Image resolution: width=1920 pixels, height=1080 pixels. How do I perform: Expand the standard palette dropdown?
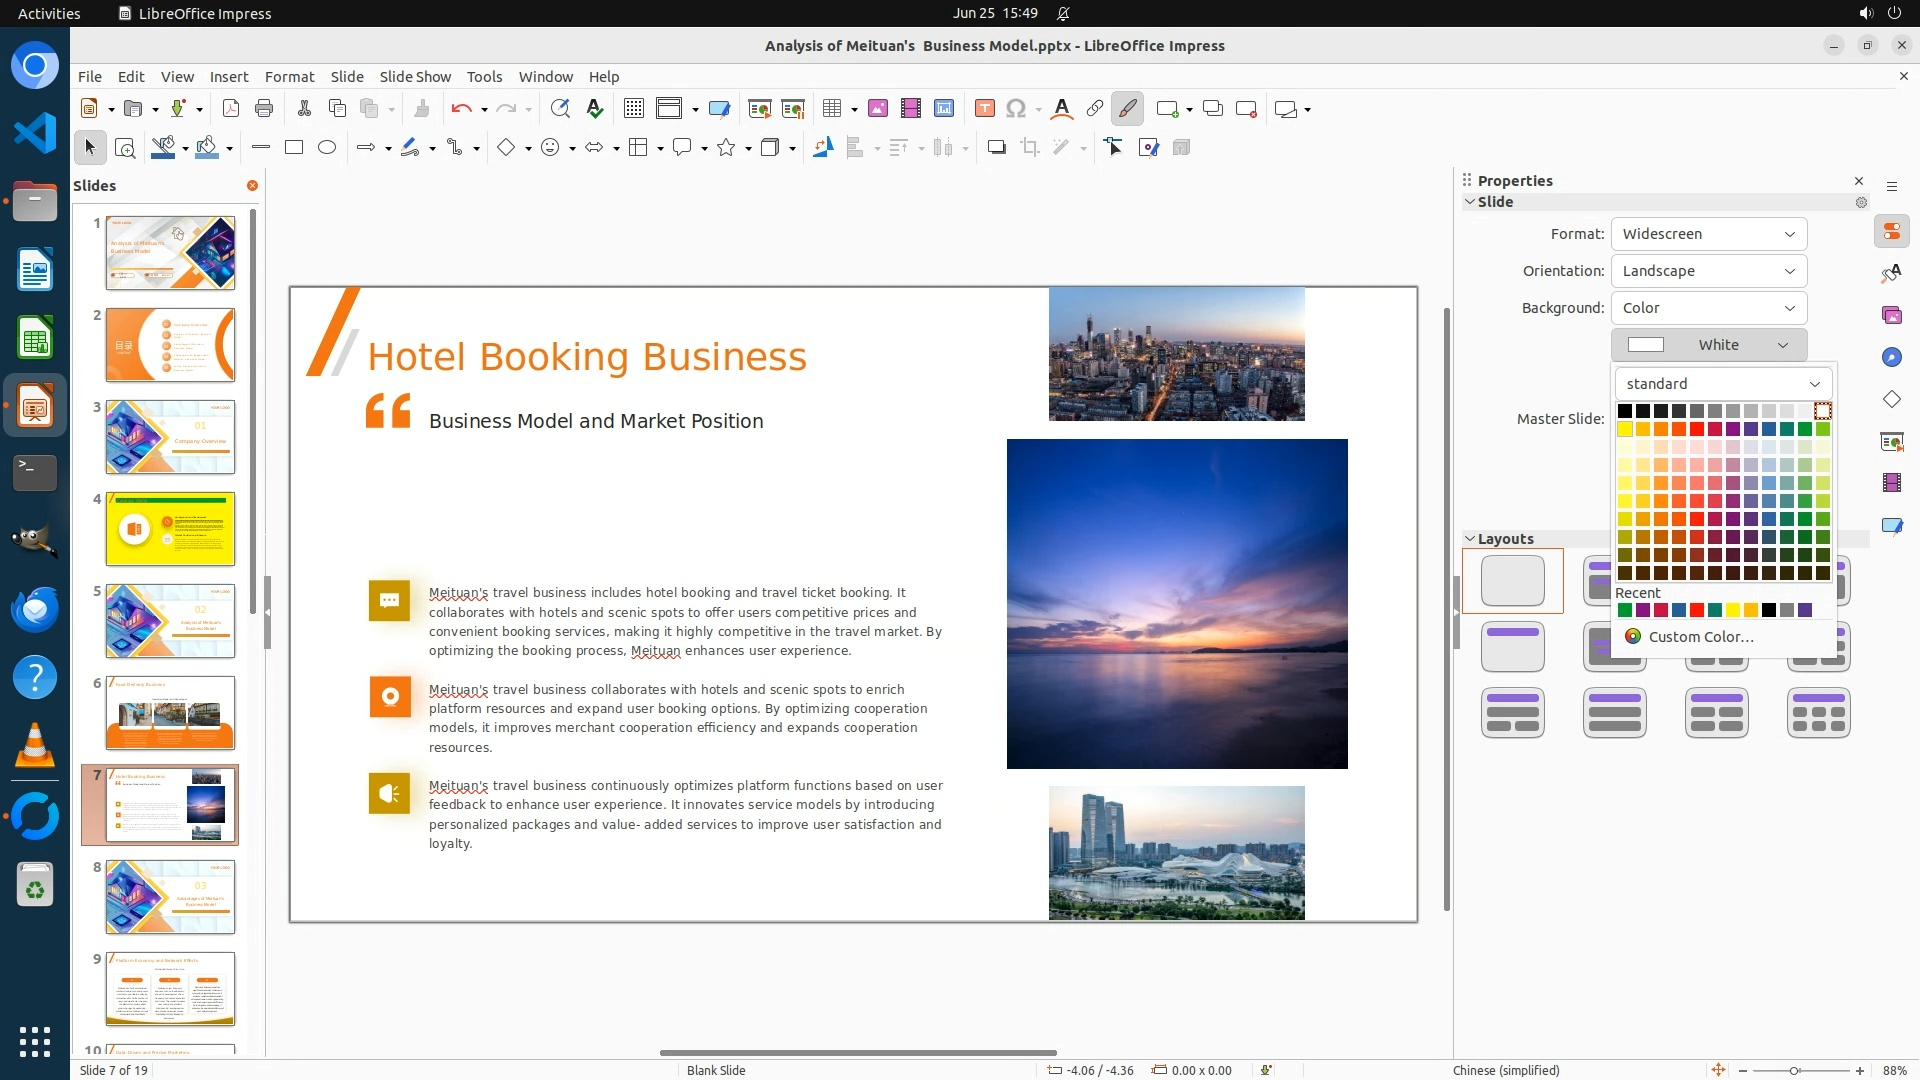pos(1722,384)
